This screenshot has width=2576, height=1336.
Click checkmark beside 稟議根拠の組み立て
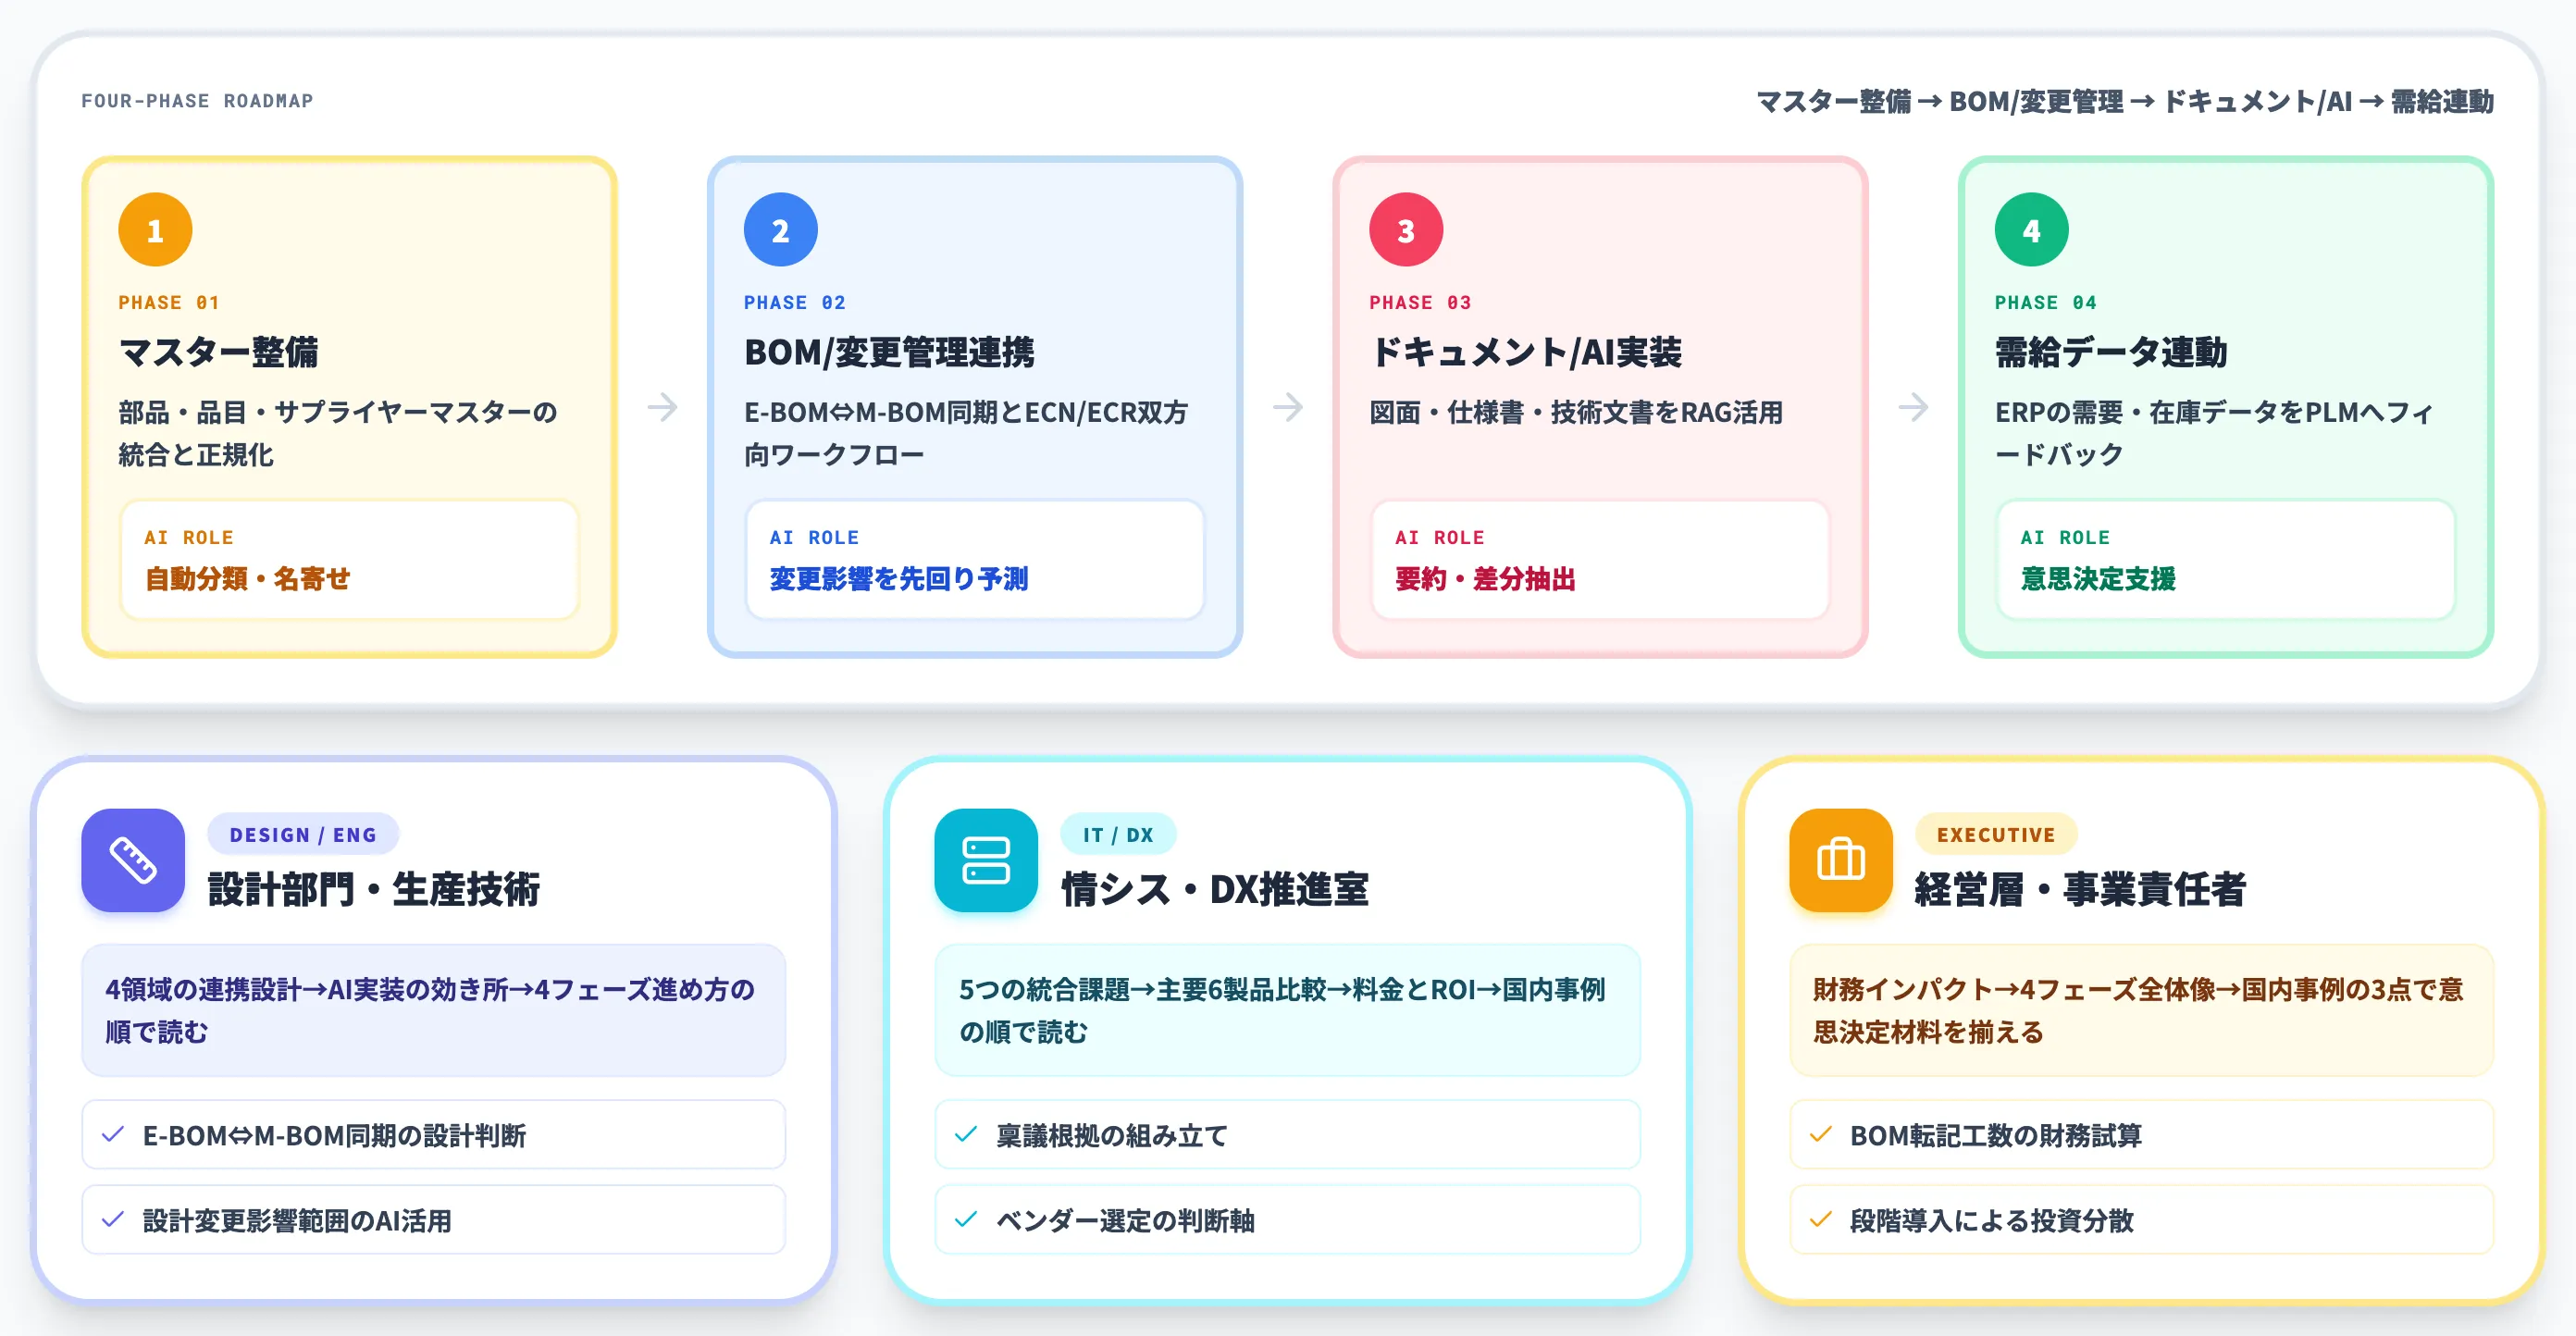[x=966, y=1134]
